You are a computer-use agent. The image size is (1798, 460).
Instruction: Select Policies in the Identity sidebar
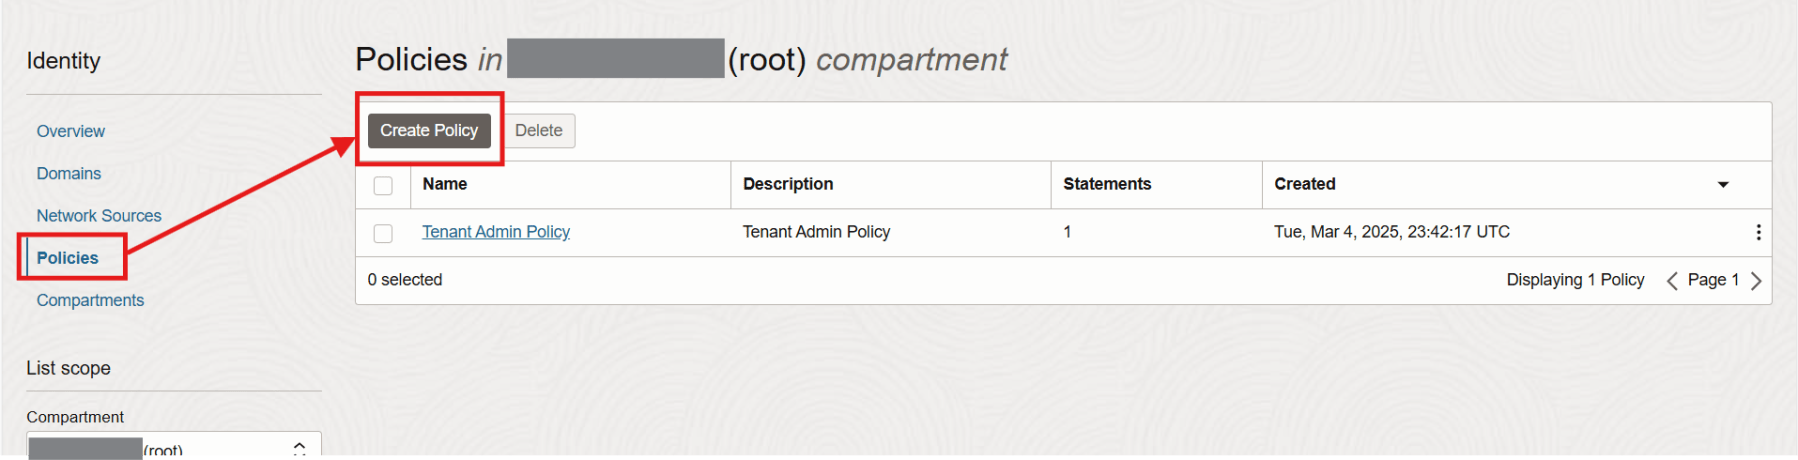click(68, 258)
